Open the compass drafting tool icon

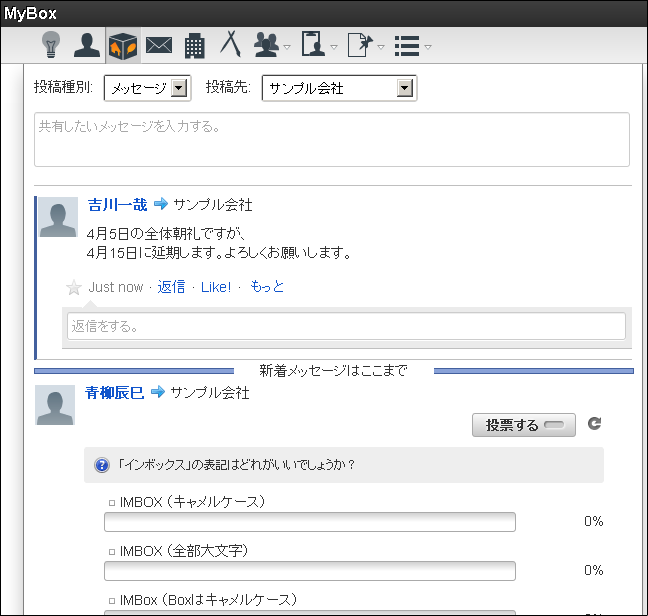pyautogui.click(x=230, y=44)
